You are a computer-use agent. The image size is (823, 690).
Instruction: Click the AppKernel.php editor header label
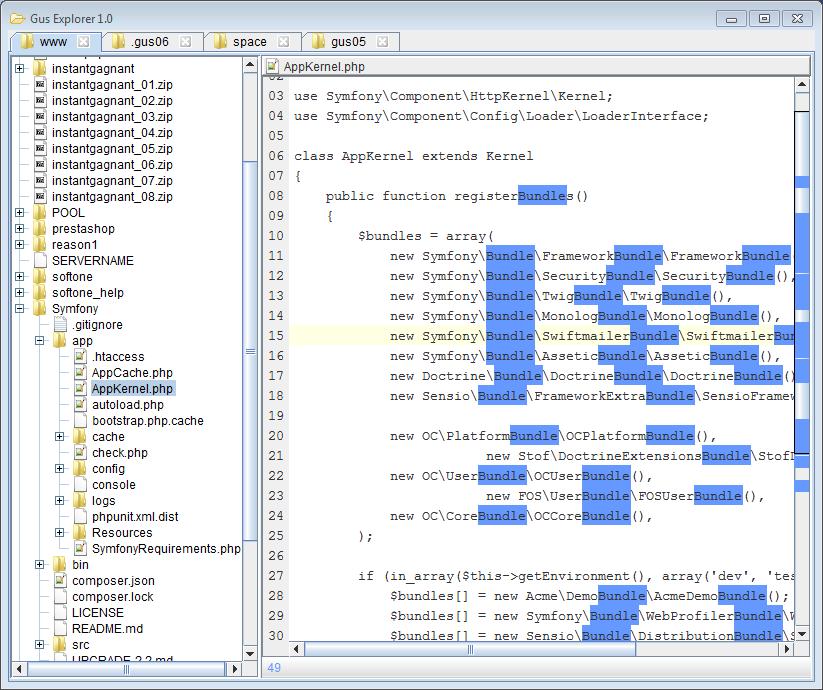[324, 67]
